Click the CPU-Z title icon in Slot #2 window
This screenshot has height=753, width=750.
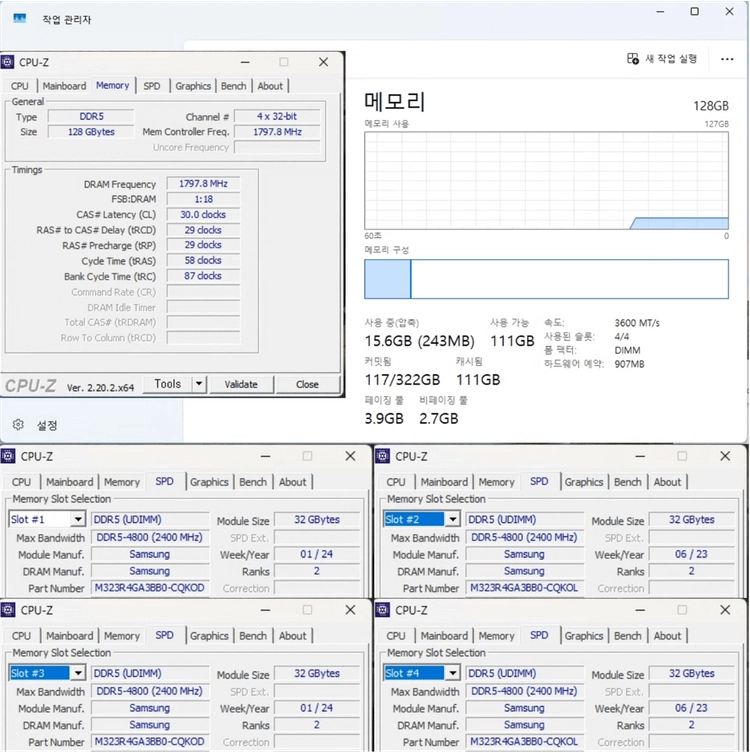(x=383, y=456)
